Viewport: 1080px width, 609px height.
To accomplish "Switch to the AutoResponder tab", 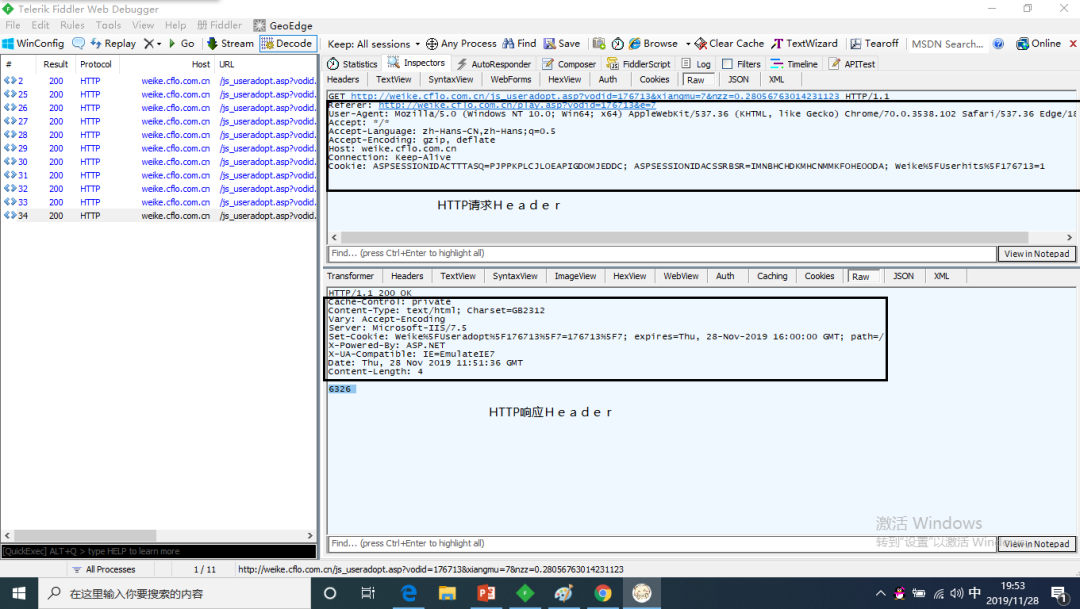I will (494, 64).
